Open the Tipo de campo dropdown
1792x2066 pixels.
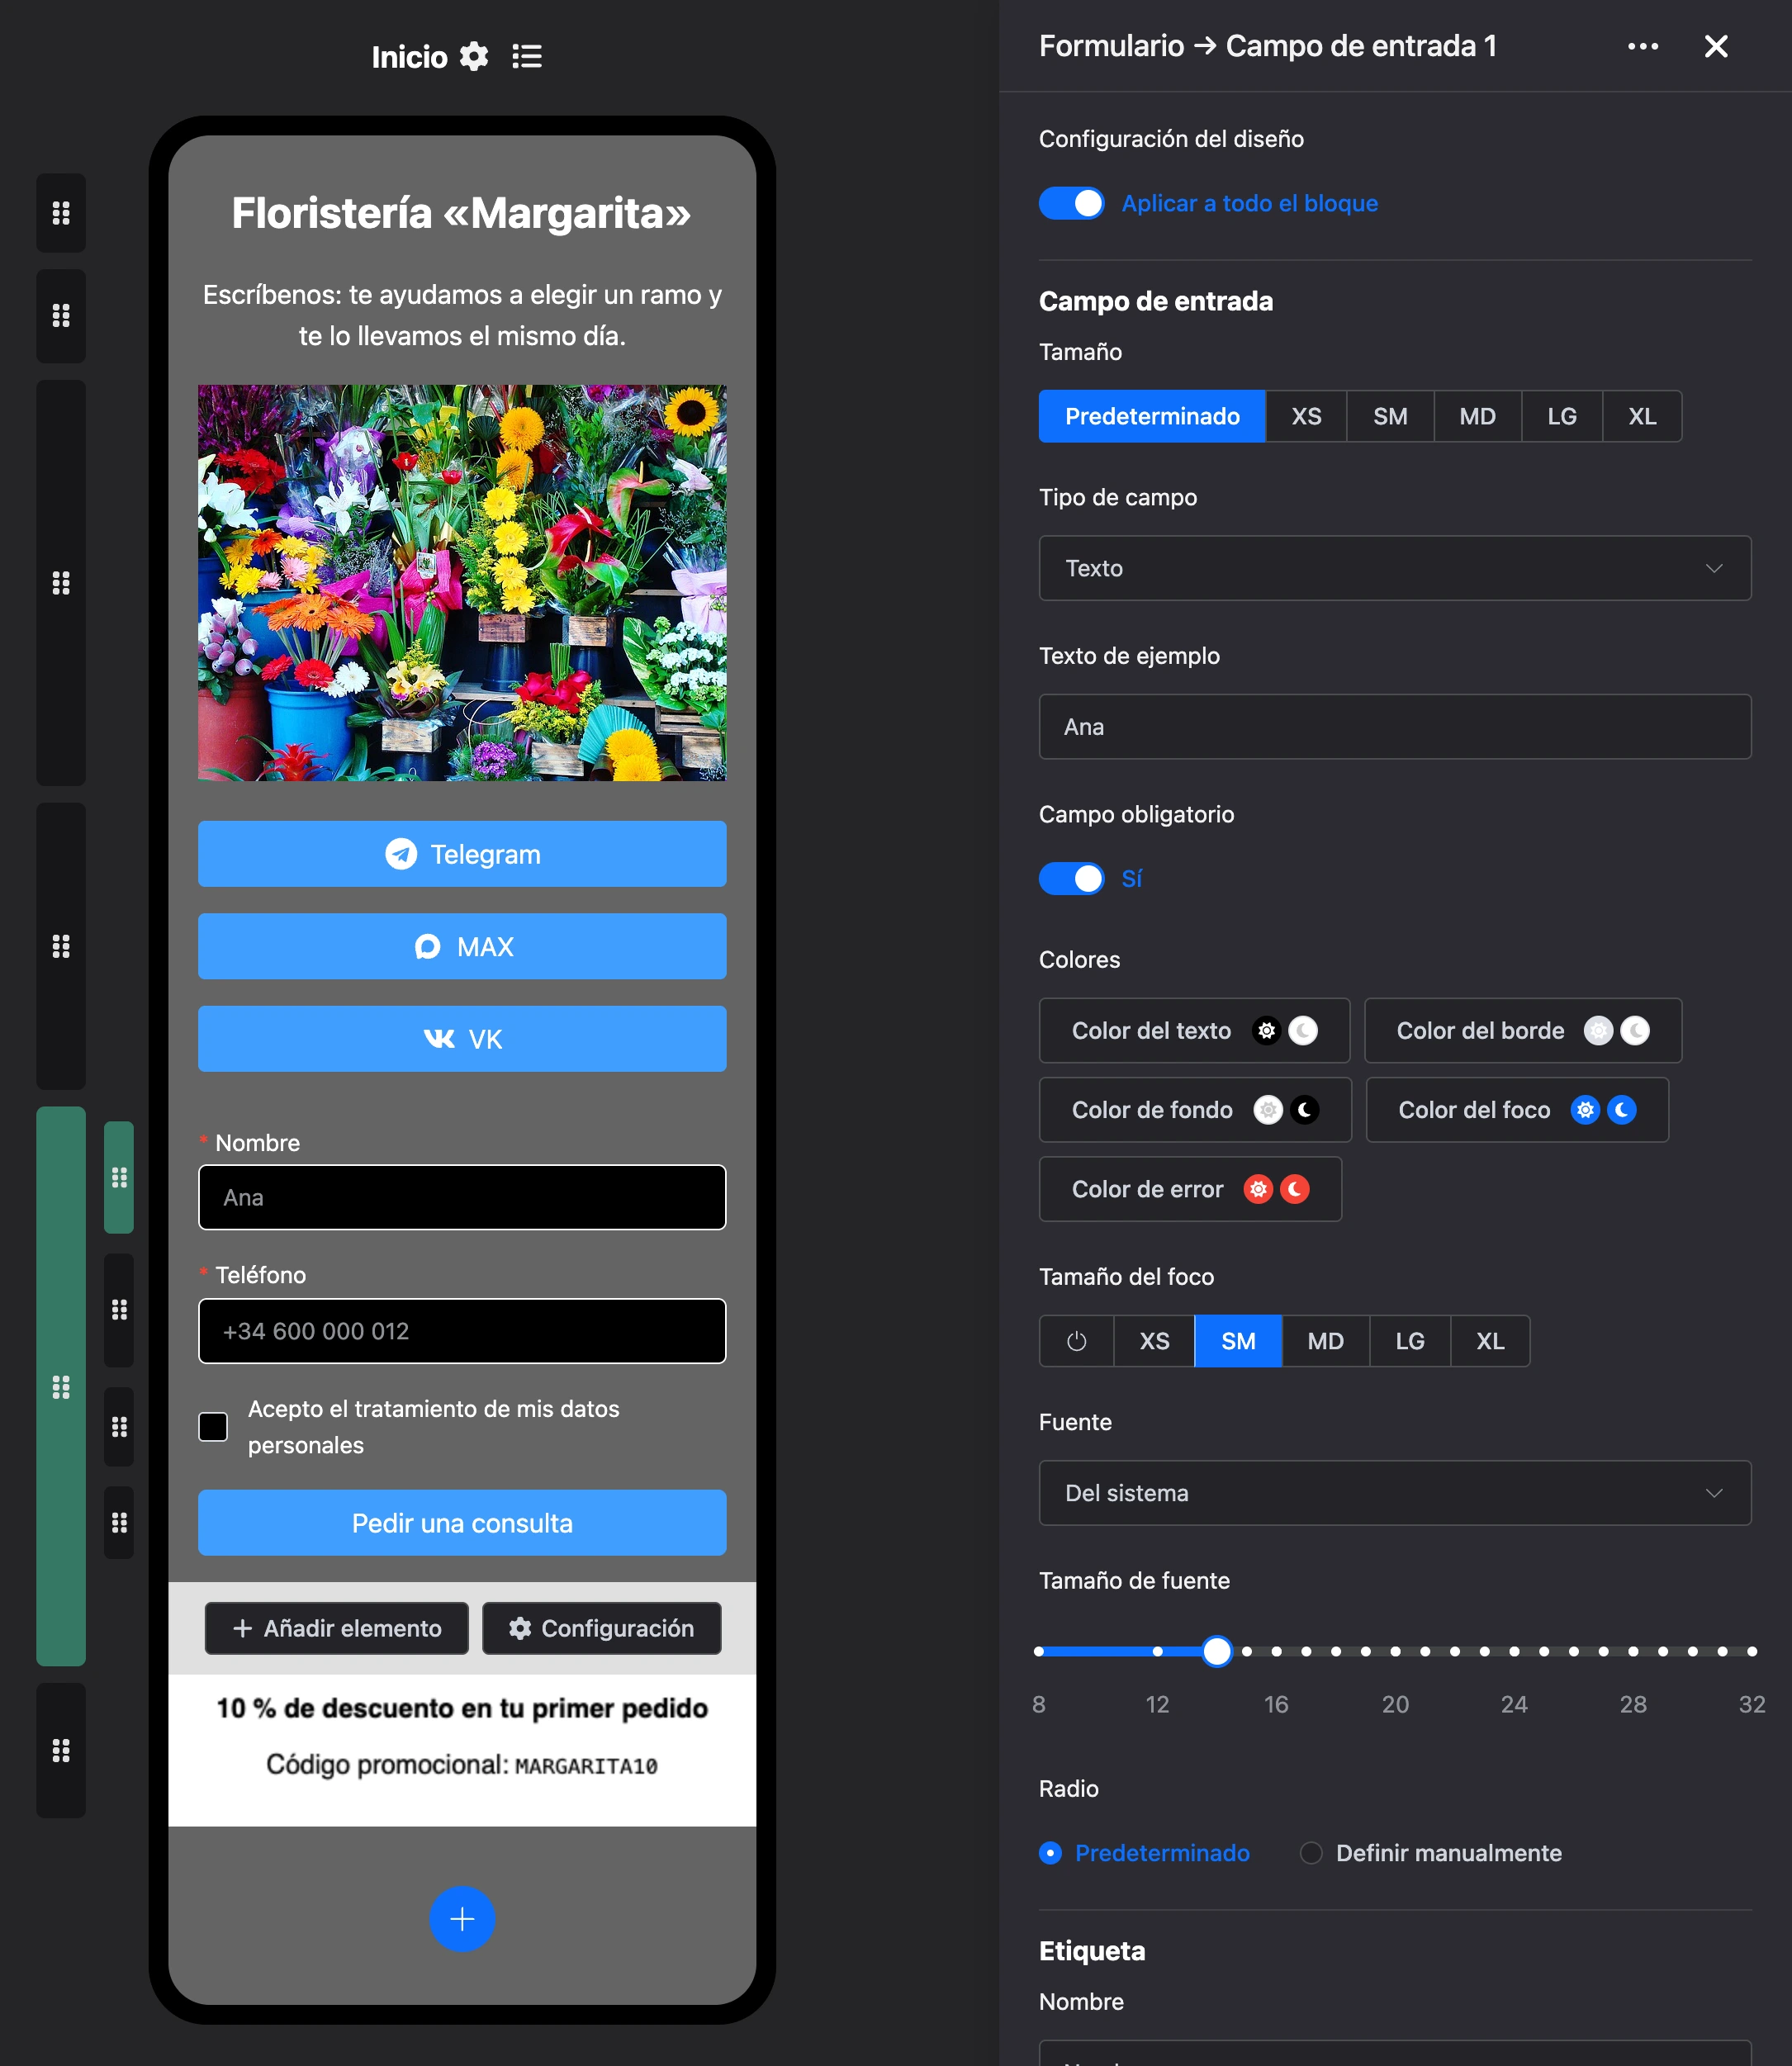click(1395, 568)
